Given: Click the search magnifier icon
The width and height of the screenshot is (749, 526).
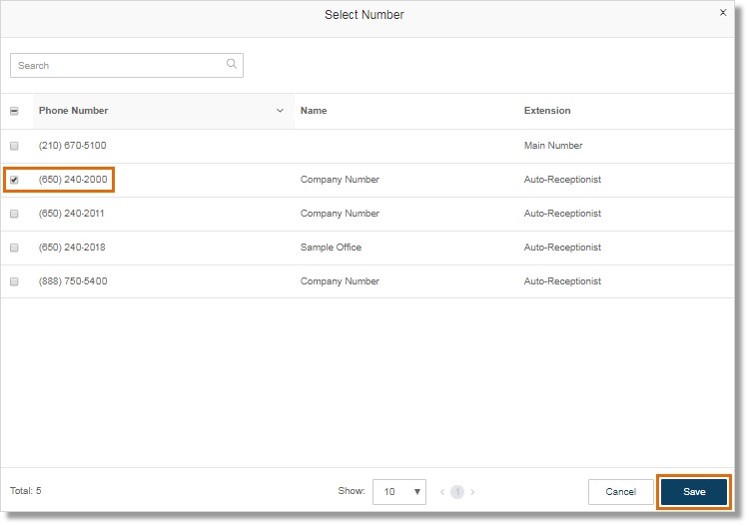Looking at the screenshot, I should coord(232,64).
